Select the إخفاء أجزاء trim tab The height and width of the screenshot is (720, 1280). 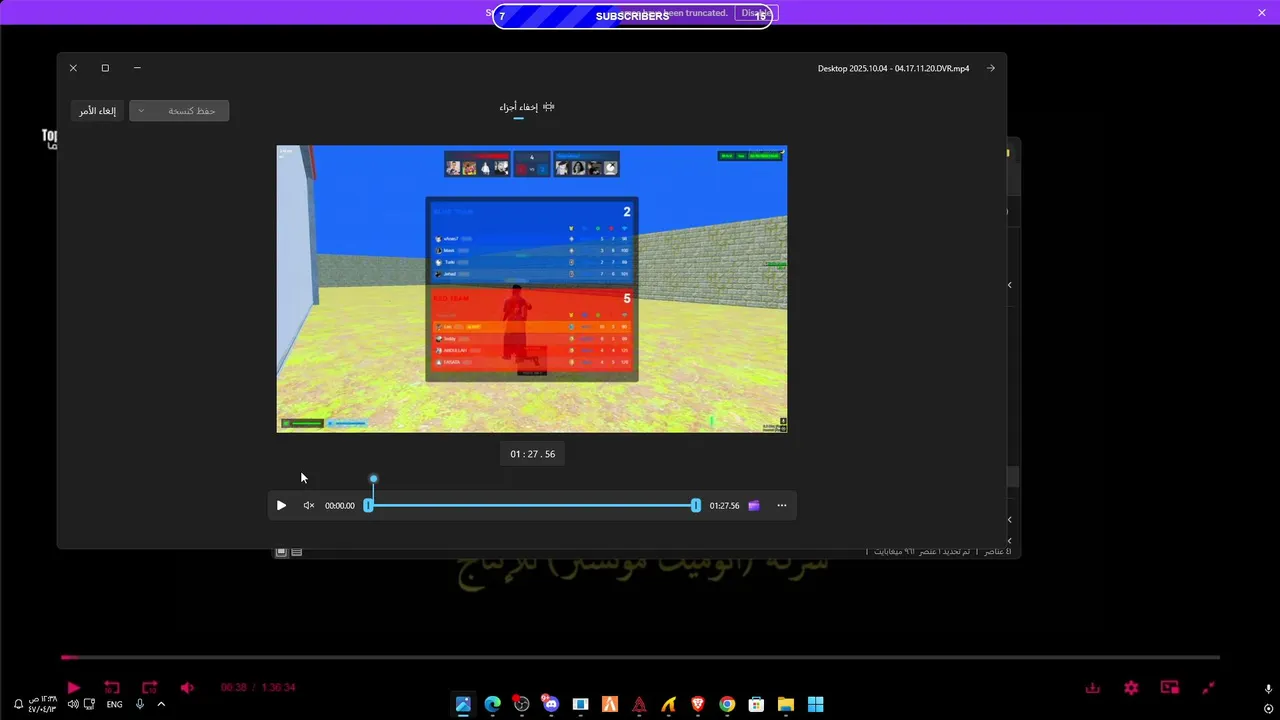pyautogui.click(x=527, y=107)
